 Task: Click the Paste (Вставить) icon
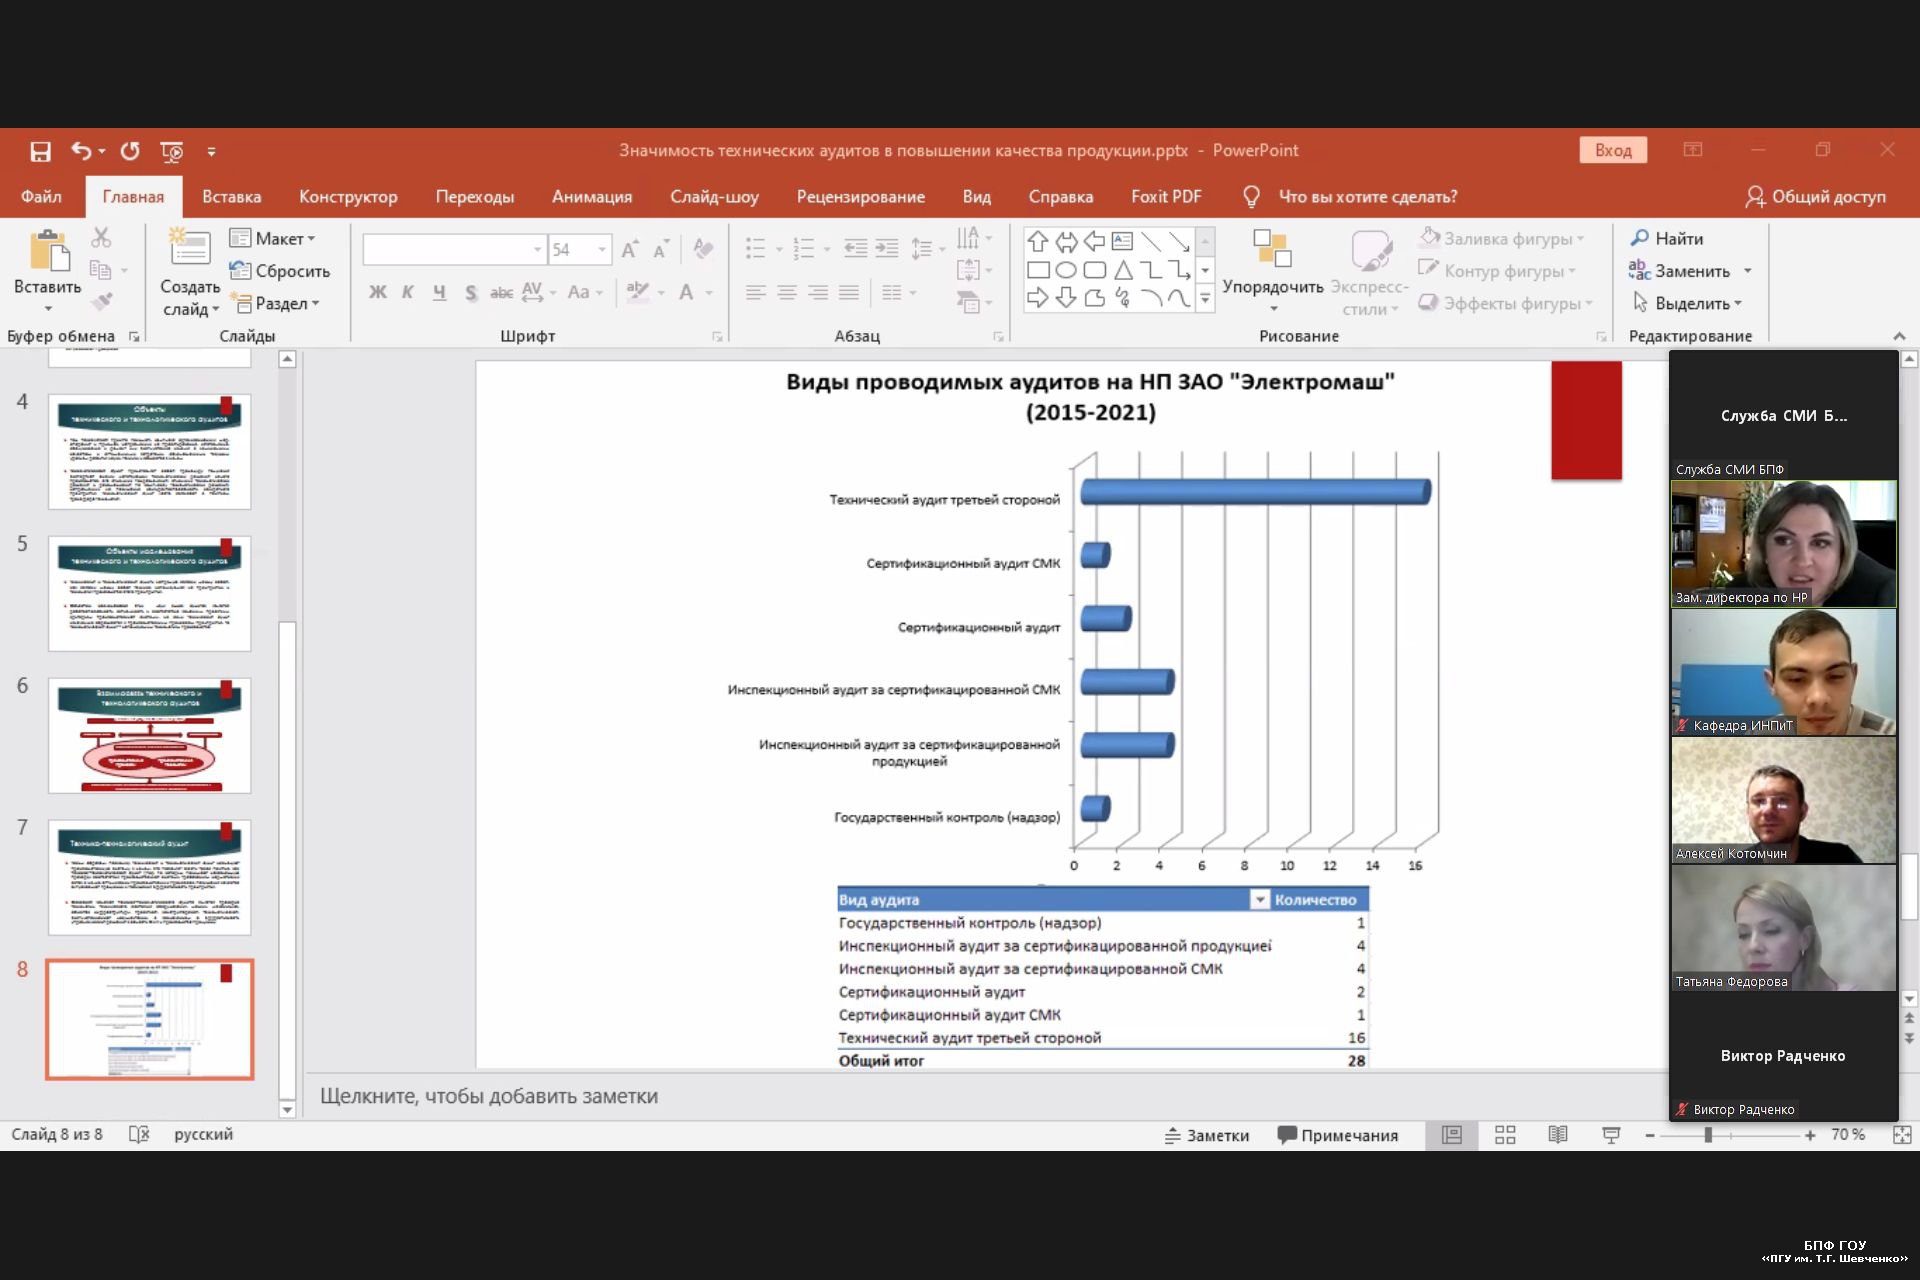click(x=48, y=250)
